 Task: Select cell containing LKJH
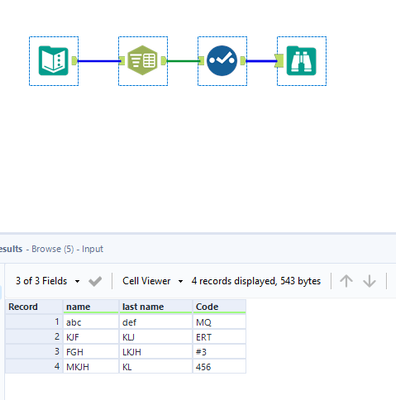[156, 352]
